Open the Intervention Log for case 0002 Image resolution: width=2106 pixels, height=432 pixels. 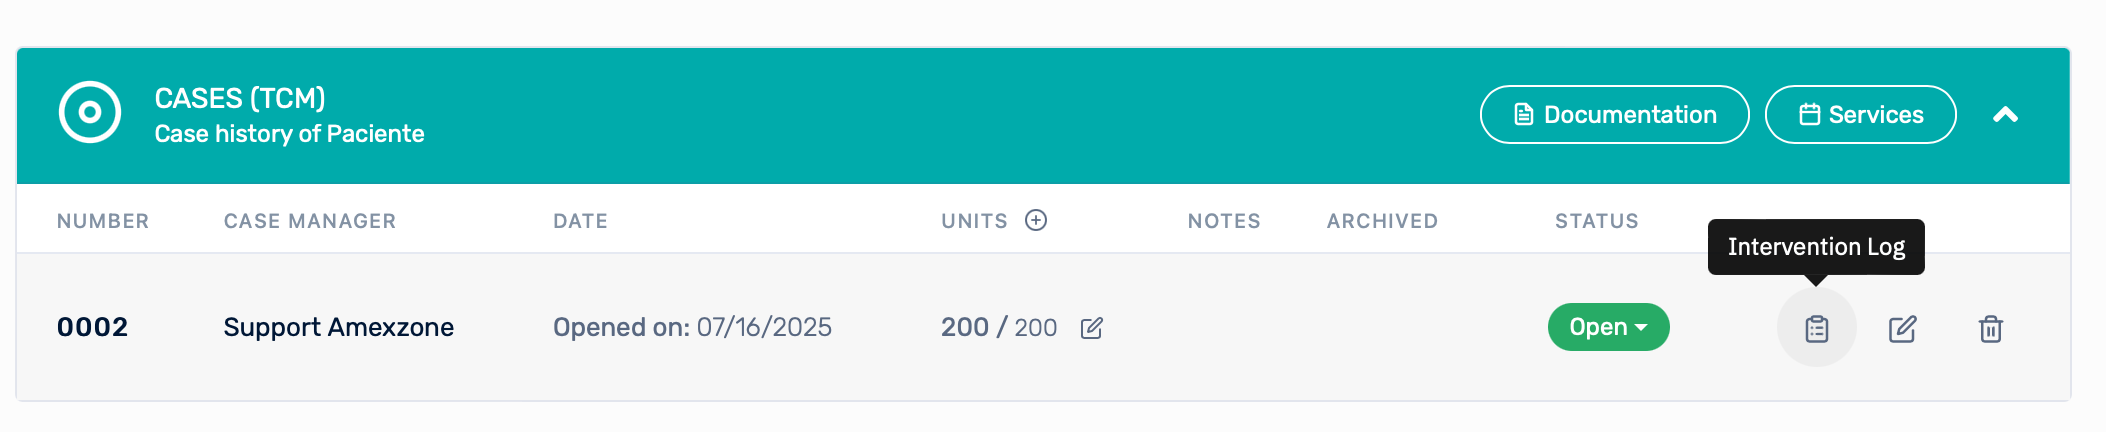[x=1816, y=328]
